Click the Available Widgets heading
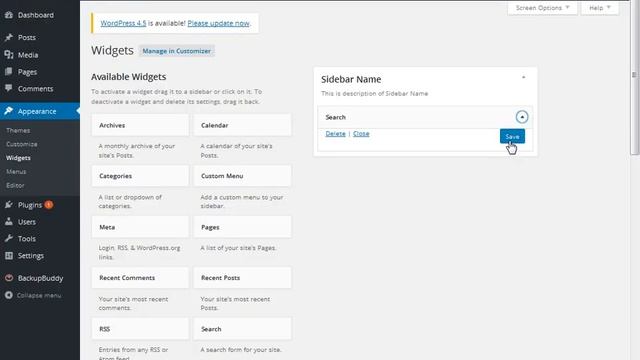This screenshot has width=640, height=360. coord(129,77)
